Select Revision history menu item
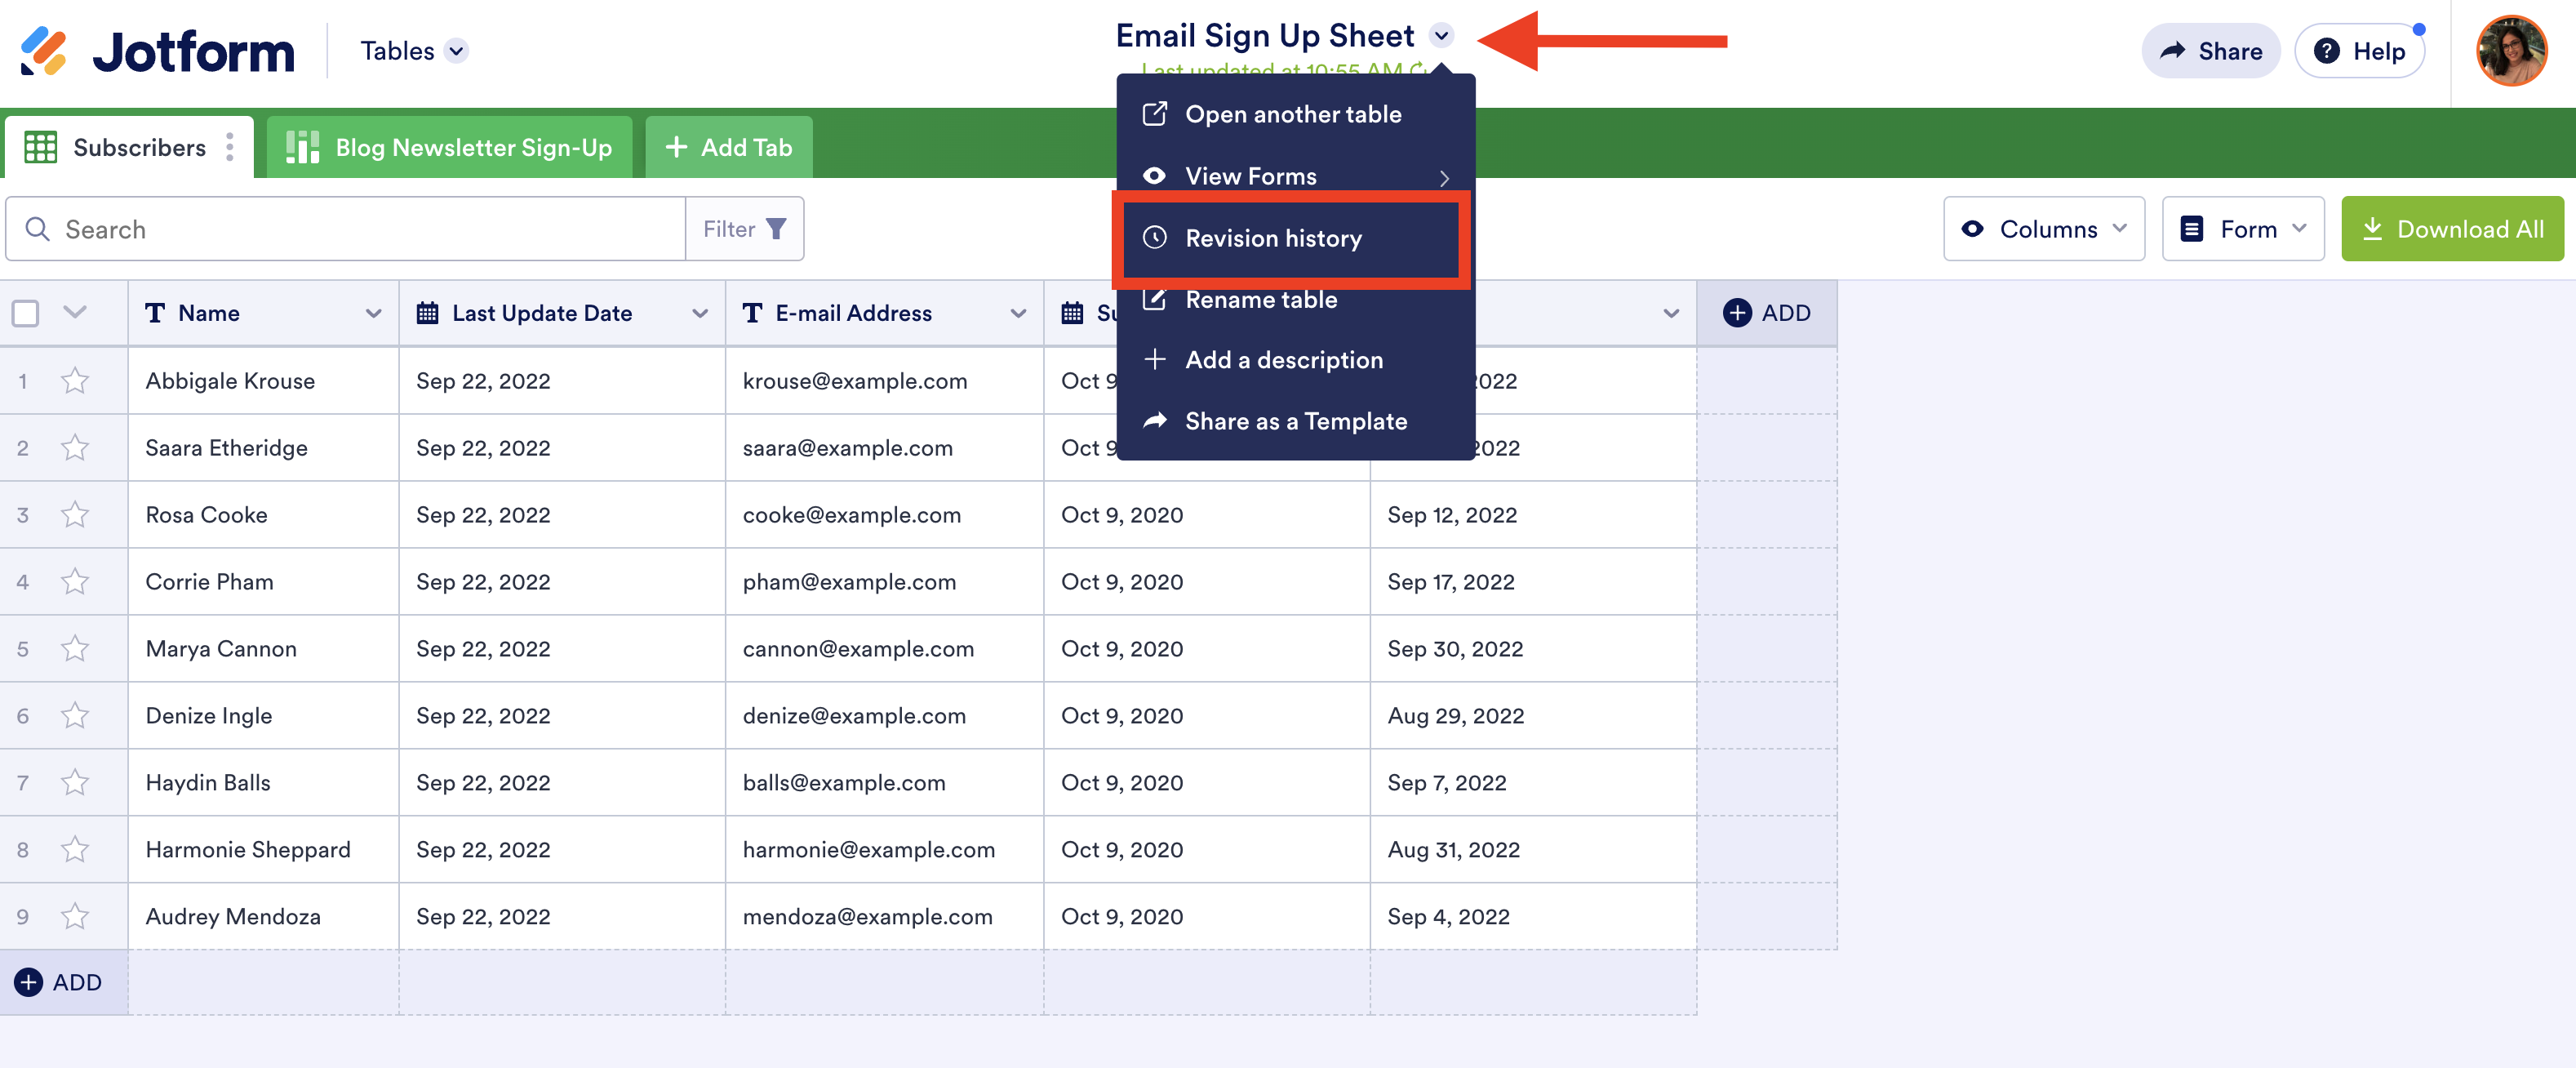Image resolution: width=2576 pixels, height=1068 pixels. (1273, 238)
